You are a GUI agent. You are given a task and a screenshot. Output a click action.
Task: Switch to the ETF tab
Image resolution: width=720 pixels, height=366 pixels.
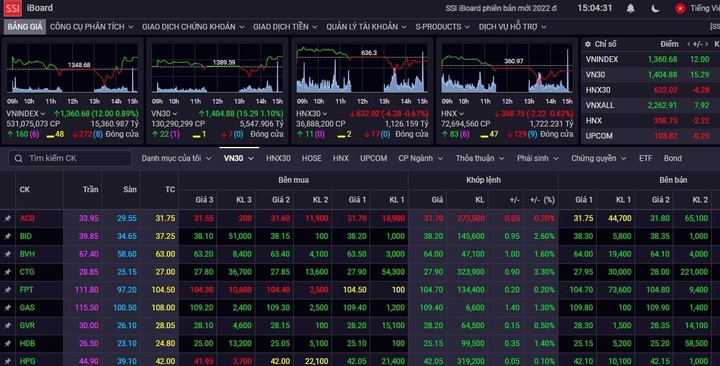tap(646, 158)
